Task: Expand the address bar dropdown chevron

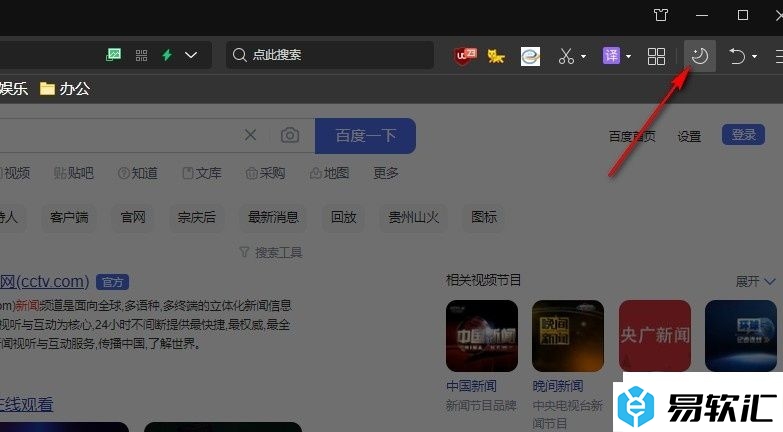Action: [x=191, y=55]
